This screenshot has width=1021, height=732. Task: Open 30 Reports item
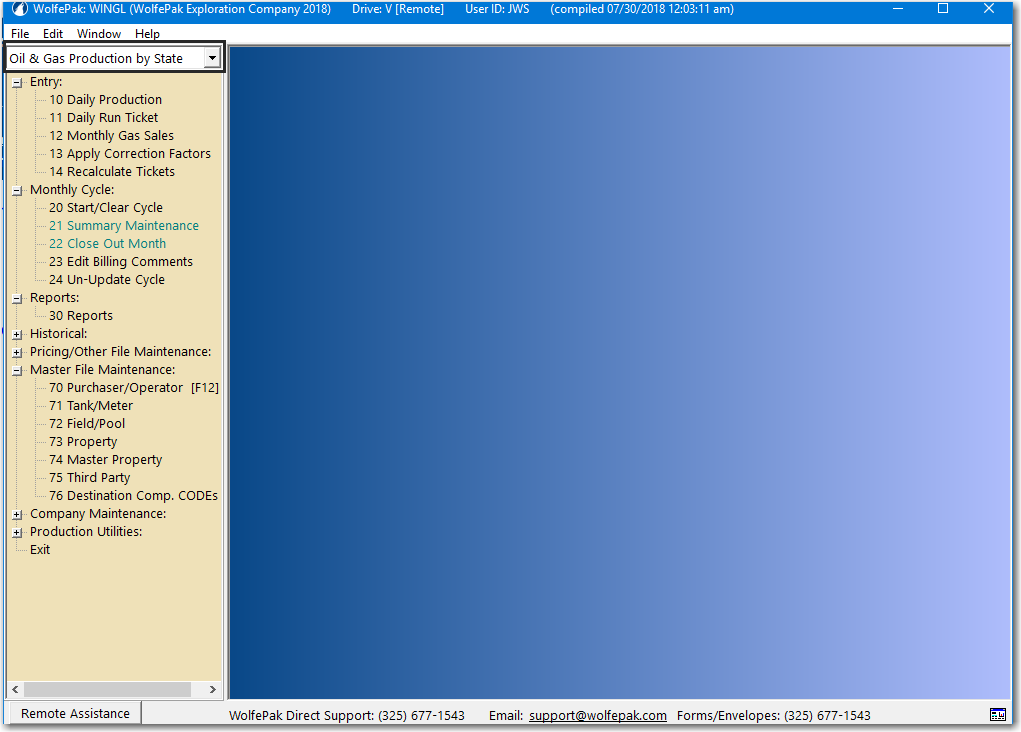coord(81,316)
